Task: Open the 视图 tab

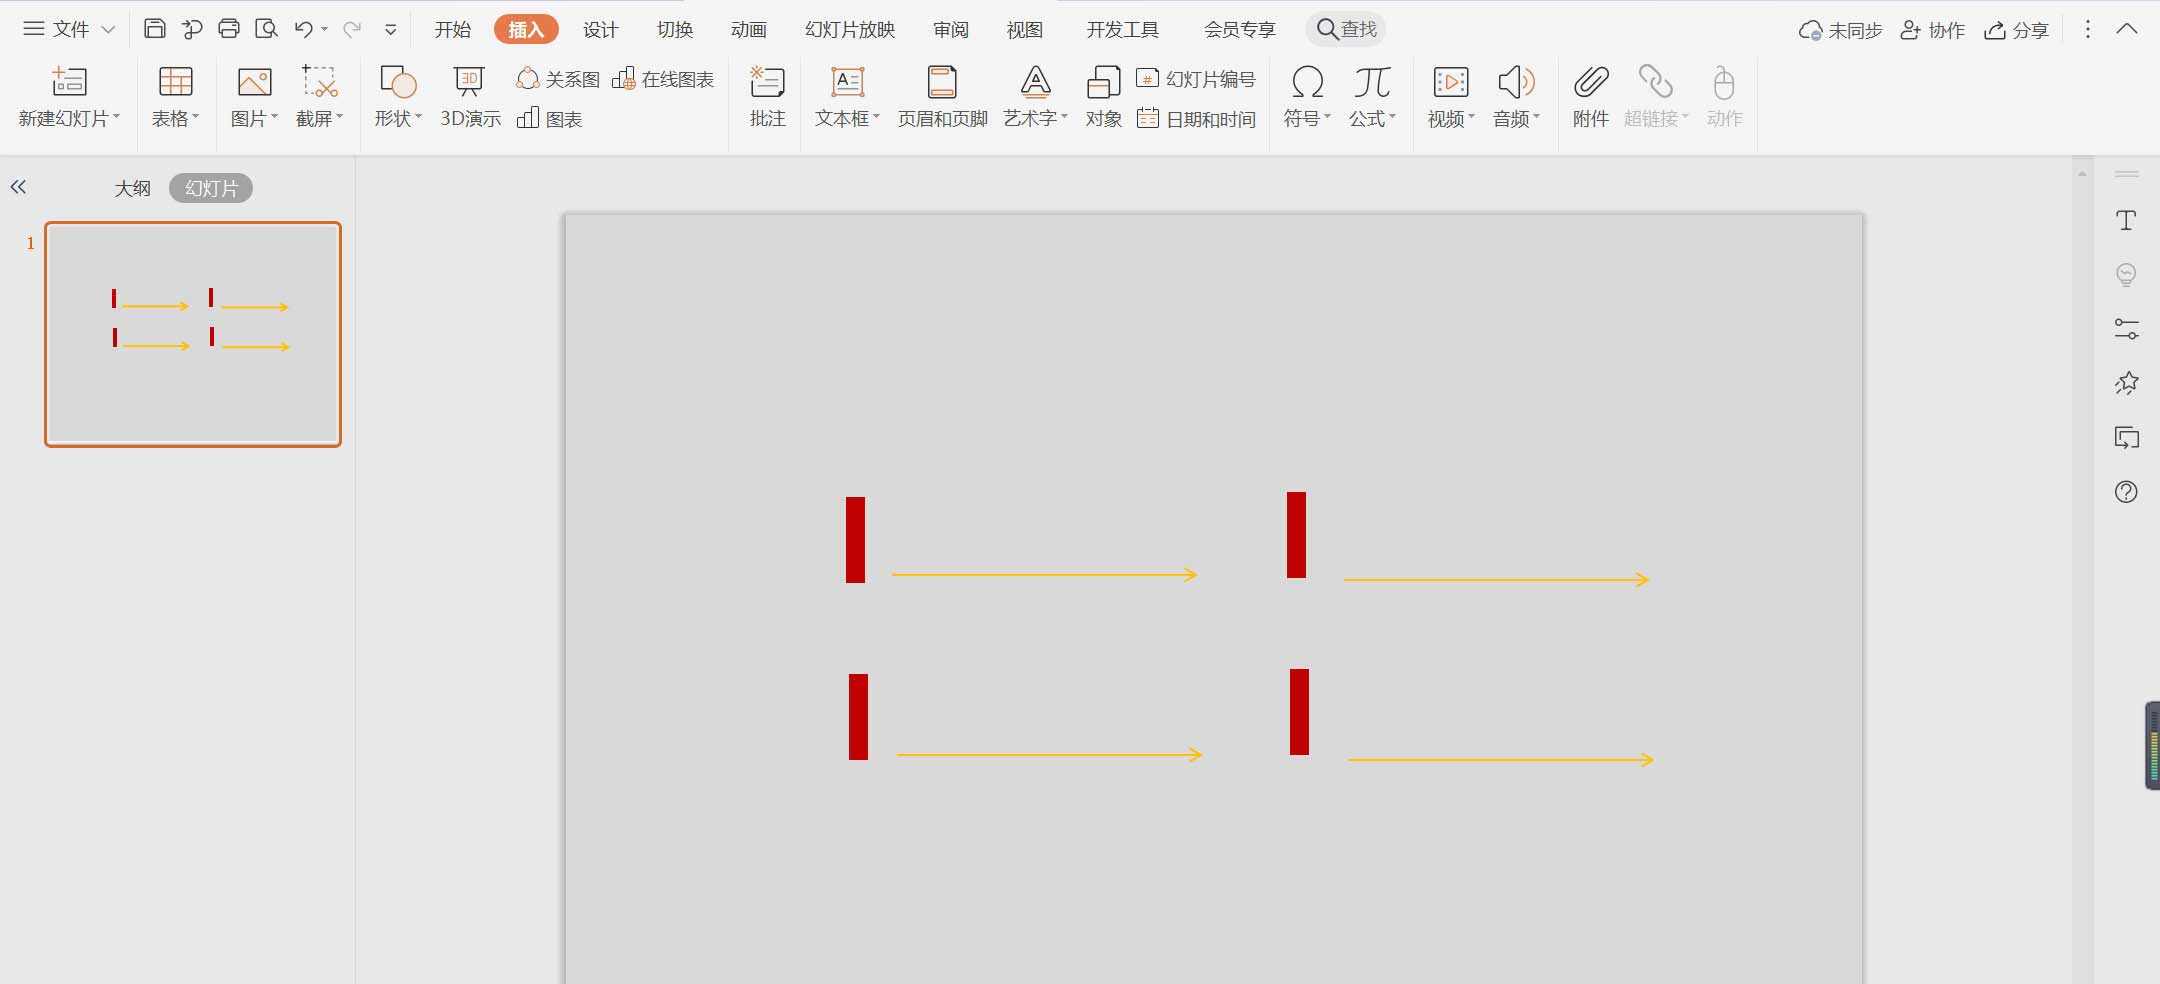Action: 1024,30
